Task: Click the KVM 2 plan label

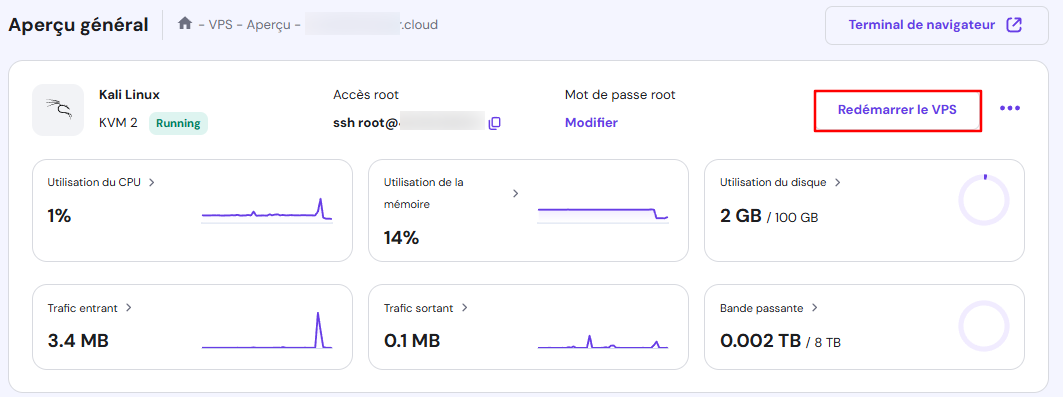Action: [x=118, y=123]
